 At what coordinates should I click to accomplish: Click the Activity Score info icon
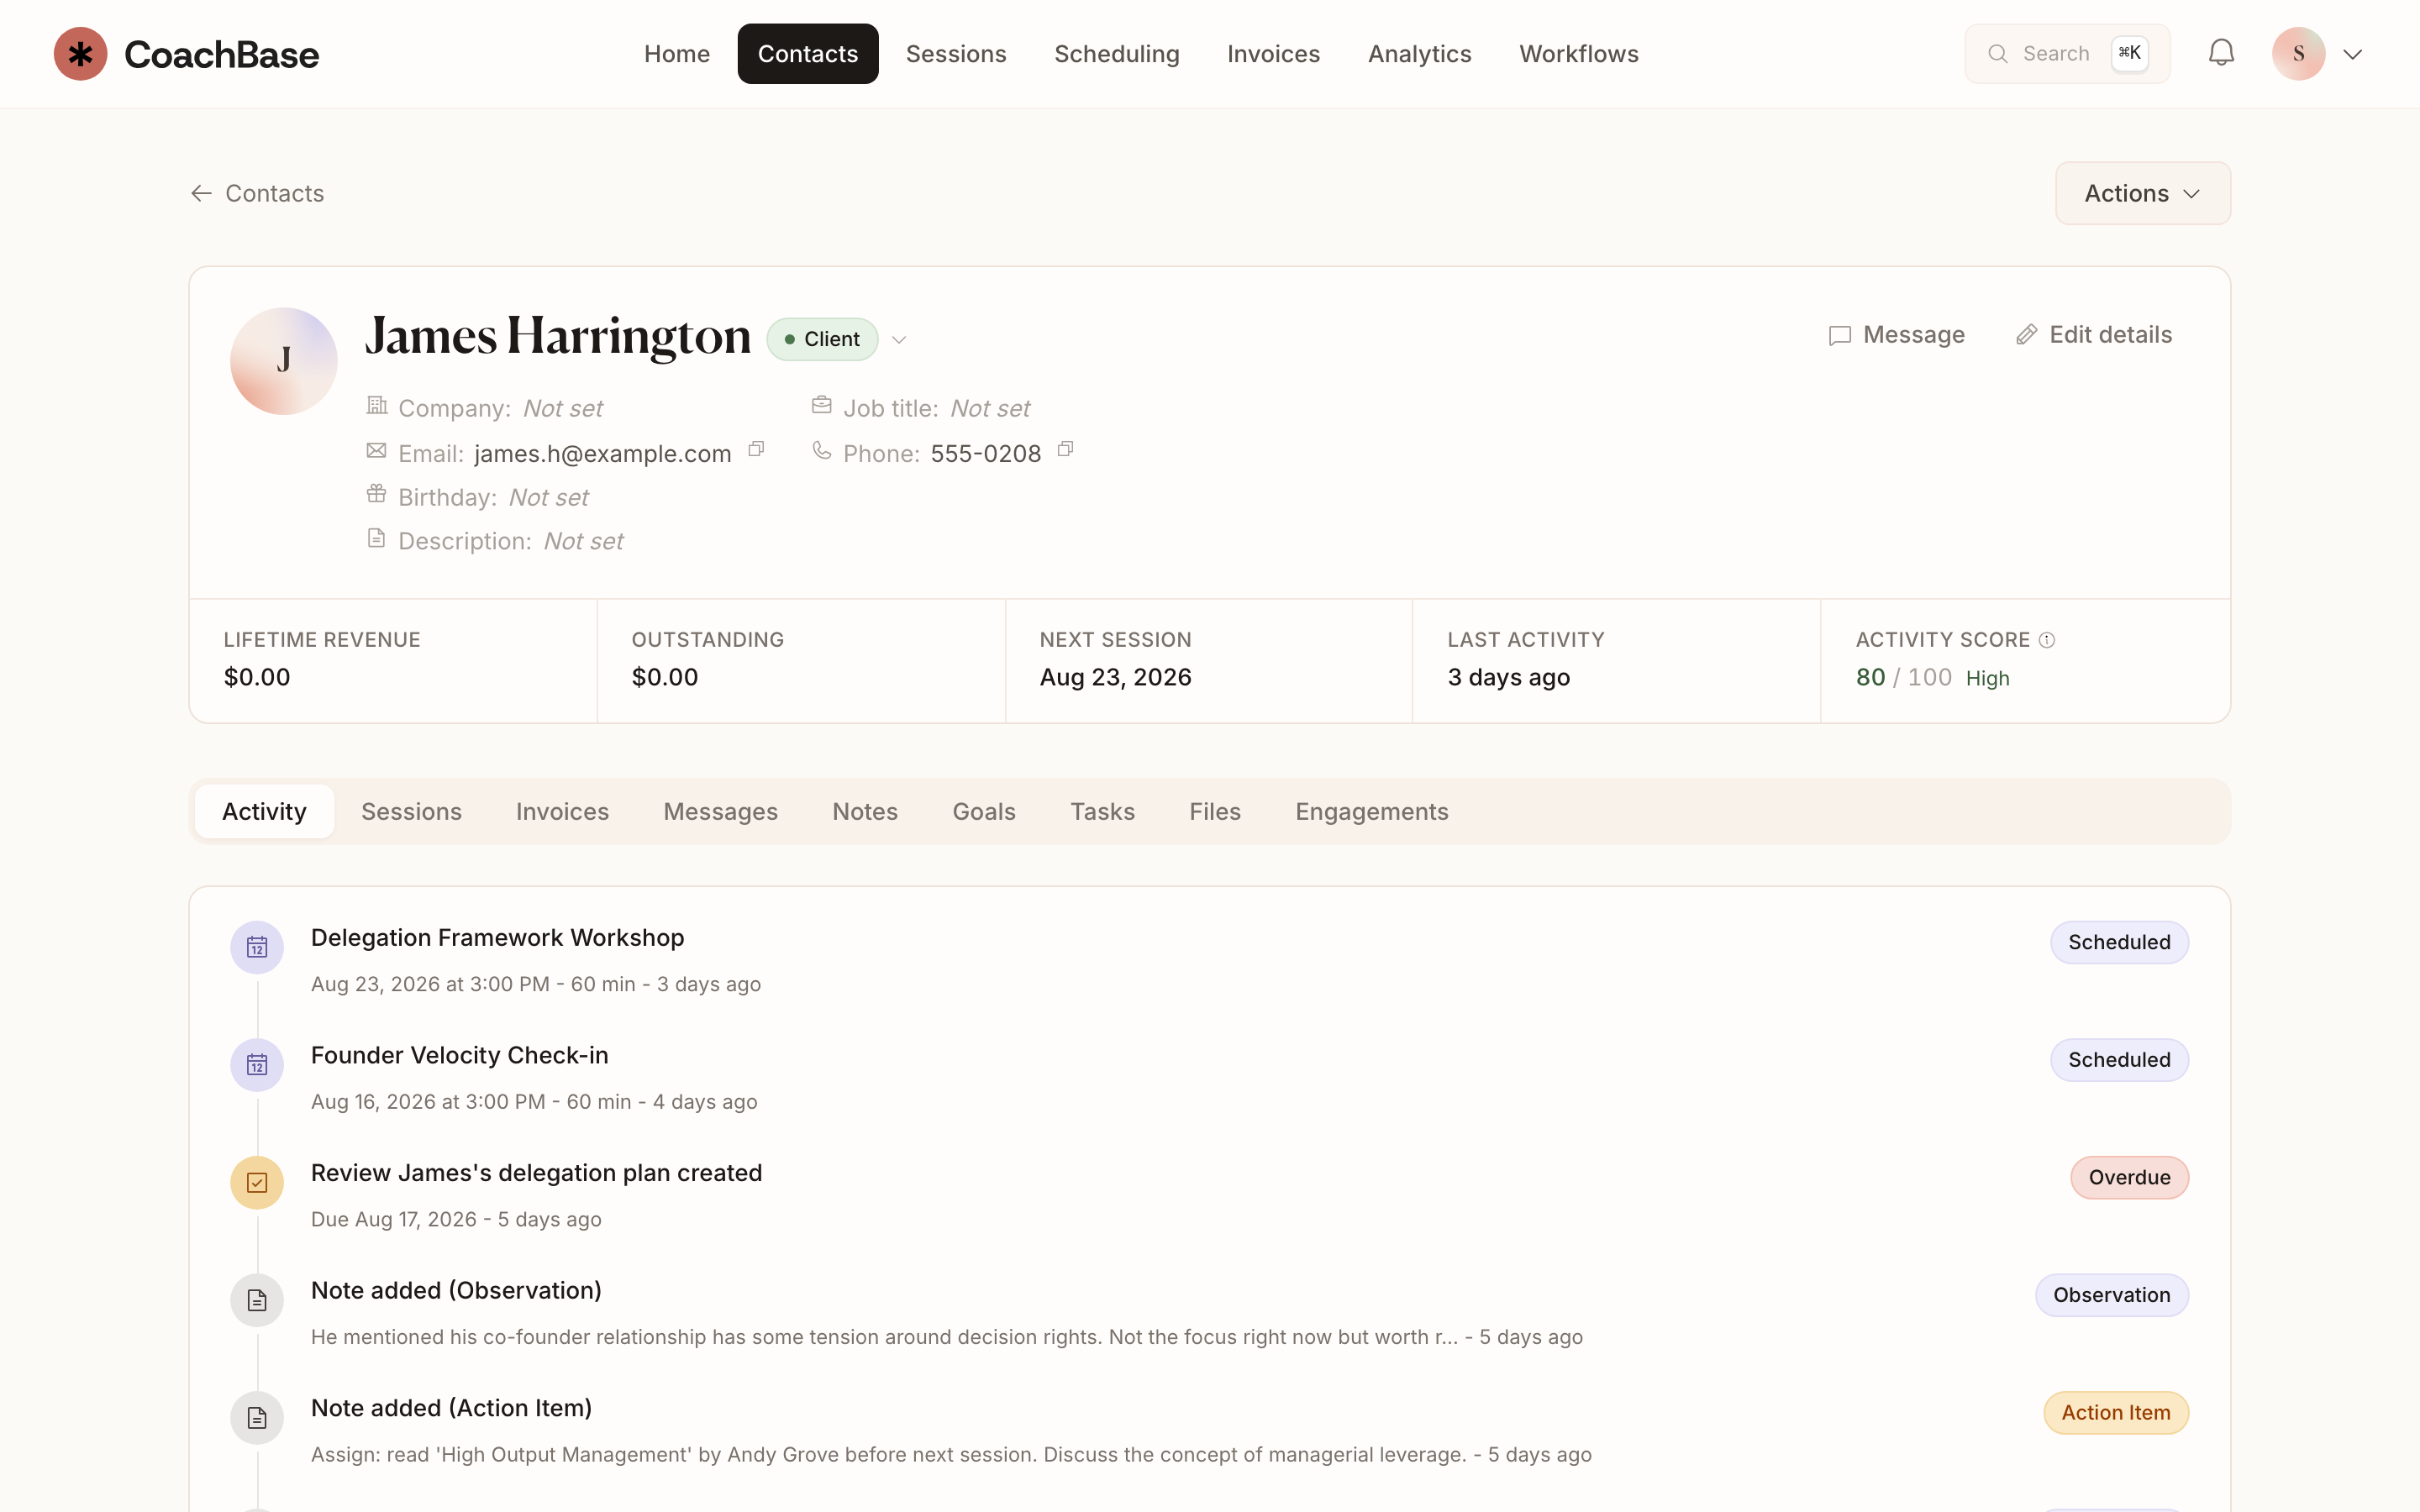click(2047, 640)
